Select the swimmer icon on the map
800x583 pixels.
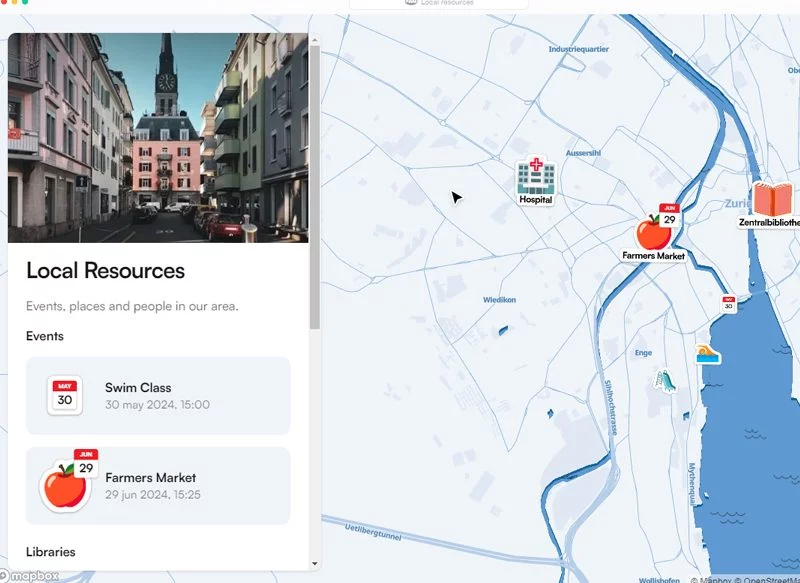click(708, 354)
